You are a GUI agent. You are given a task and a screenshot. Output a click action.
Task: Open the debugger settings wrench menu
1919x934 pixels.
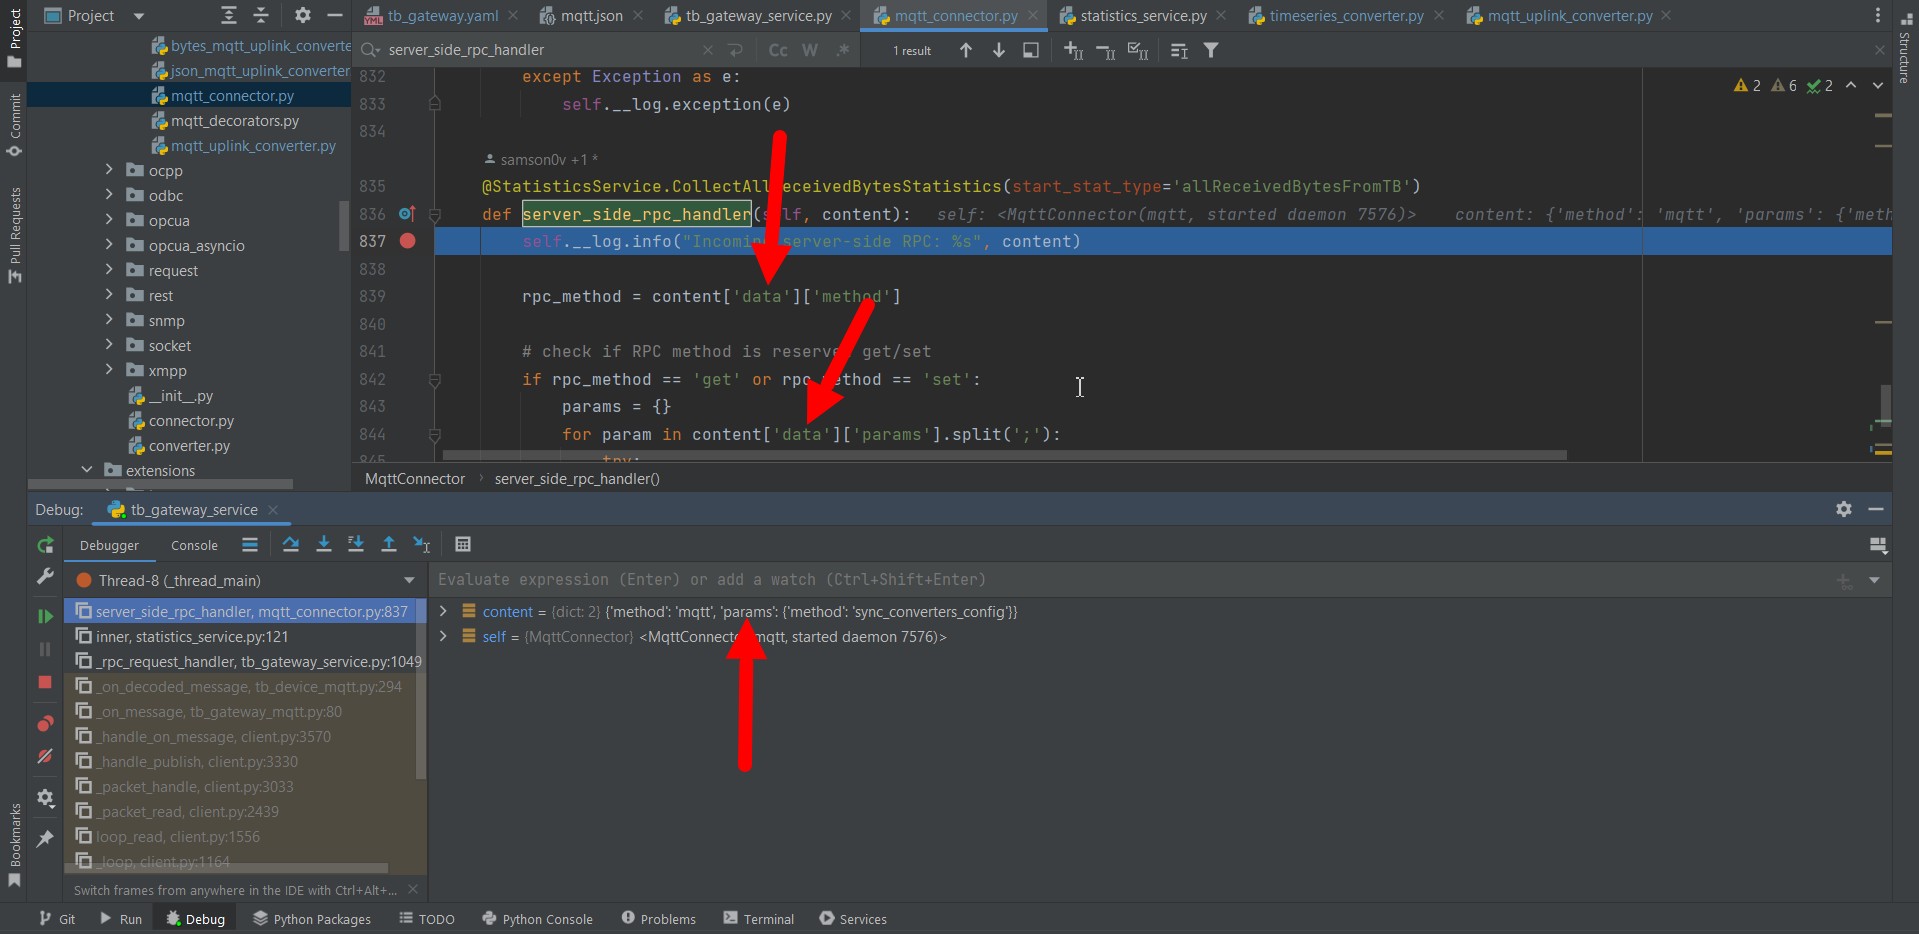(44, 576)
